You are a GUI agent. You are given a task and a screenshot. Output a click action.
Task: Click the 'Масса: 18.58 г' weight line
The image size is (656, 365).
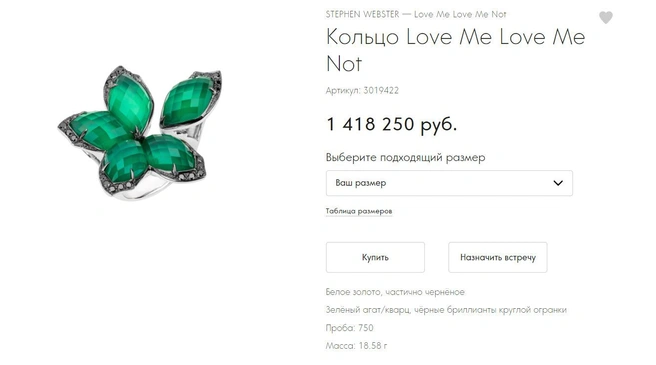356,346
